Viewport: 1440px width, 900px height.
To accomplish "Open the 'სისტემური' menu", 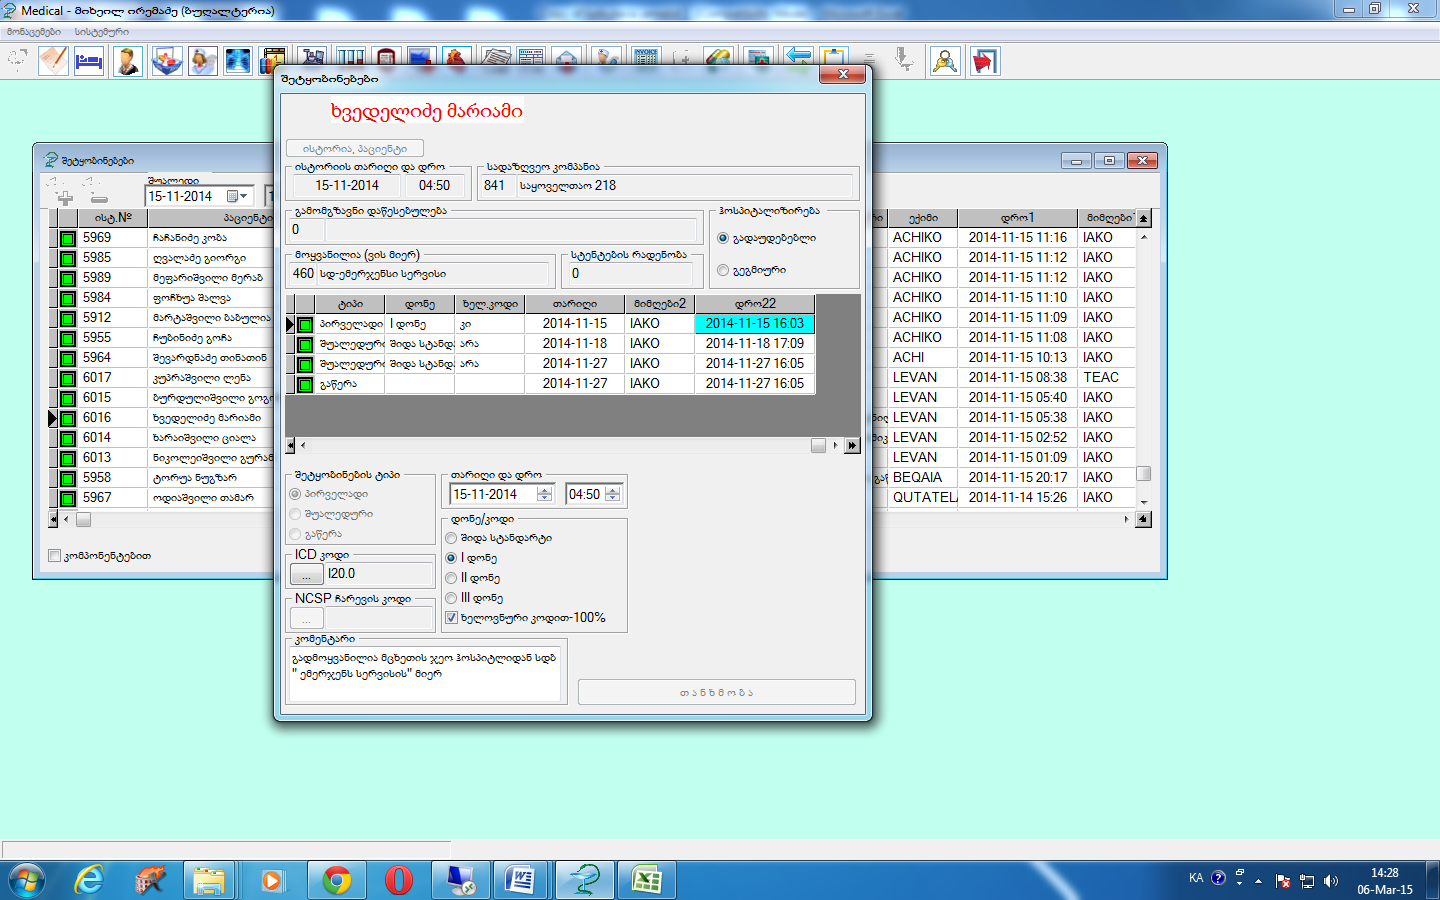I will point(101,32).
